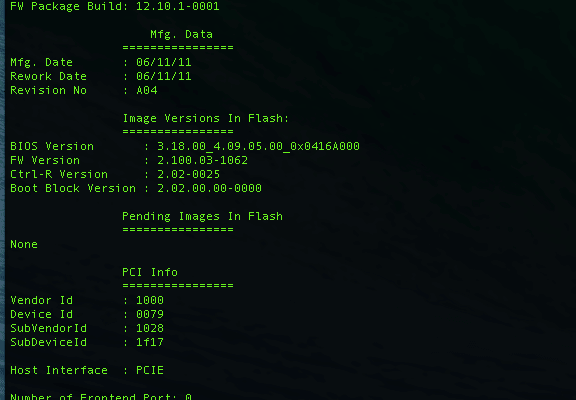
Task: Click the Rework Date label
Action: tap(48, 76)
